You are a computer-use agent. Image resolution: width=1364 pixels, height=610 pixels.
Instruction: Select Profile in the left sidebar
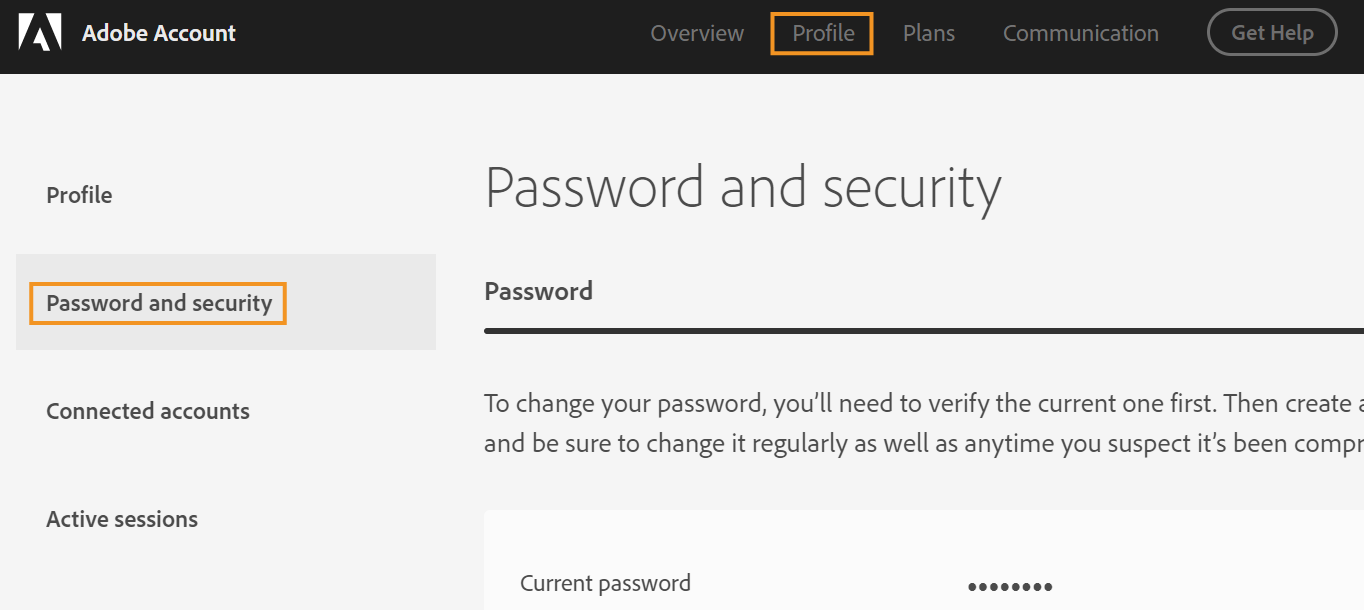coord(79,195)
